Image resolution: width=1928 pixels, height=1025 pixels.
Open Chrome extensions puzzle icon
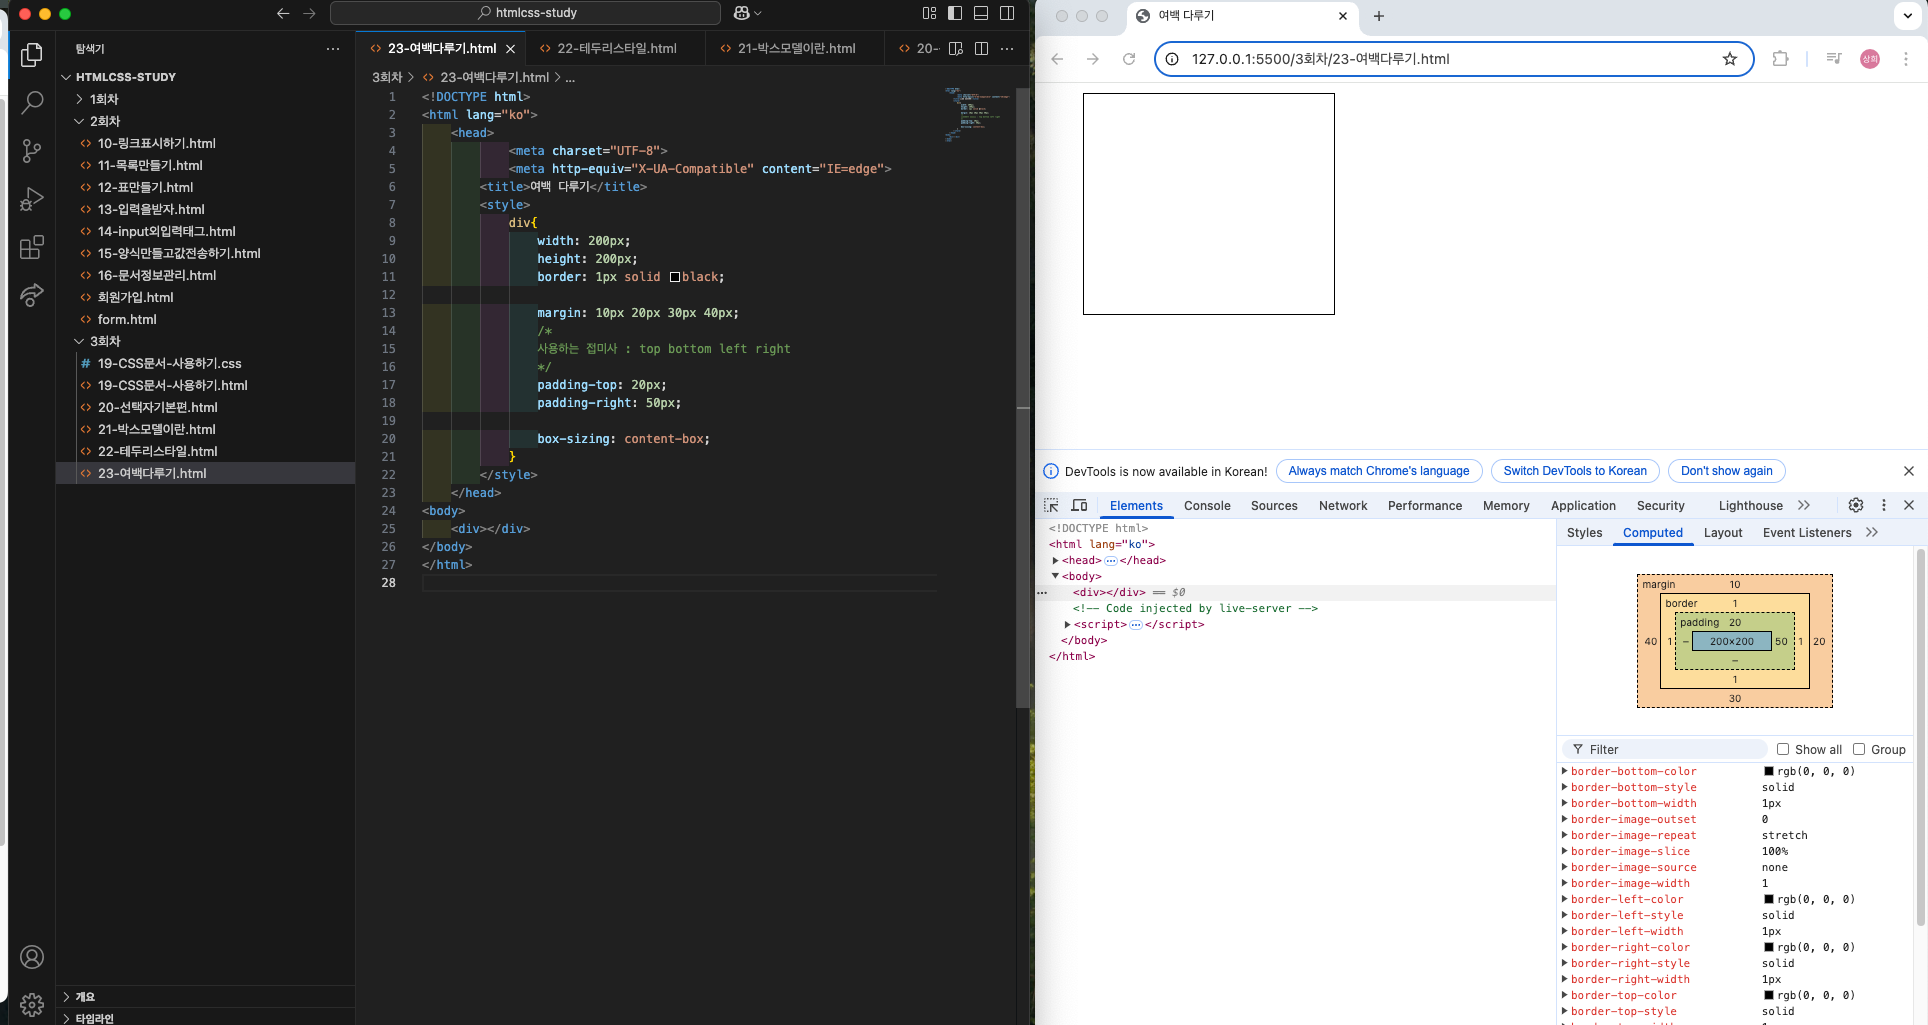1780,59
